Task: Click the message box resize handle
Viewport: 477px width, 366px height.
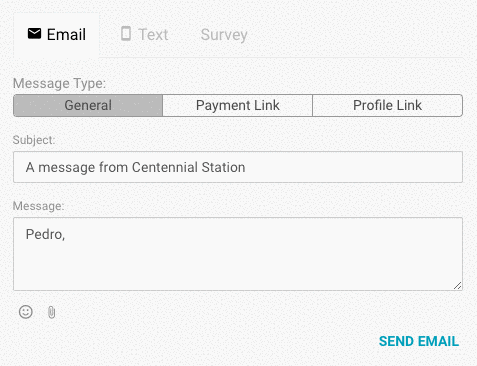Action: coord(458,286)
